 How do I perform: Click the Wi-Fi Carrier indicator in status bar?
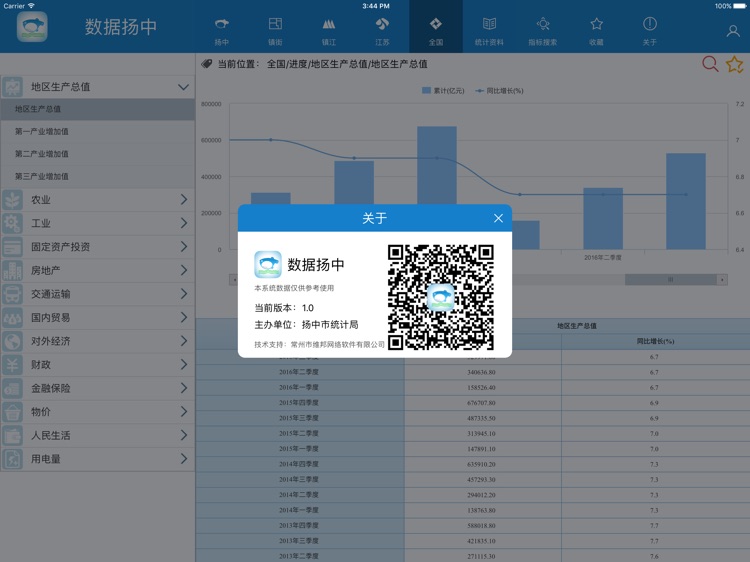[x=19, y=6]
